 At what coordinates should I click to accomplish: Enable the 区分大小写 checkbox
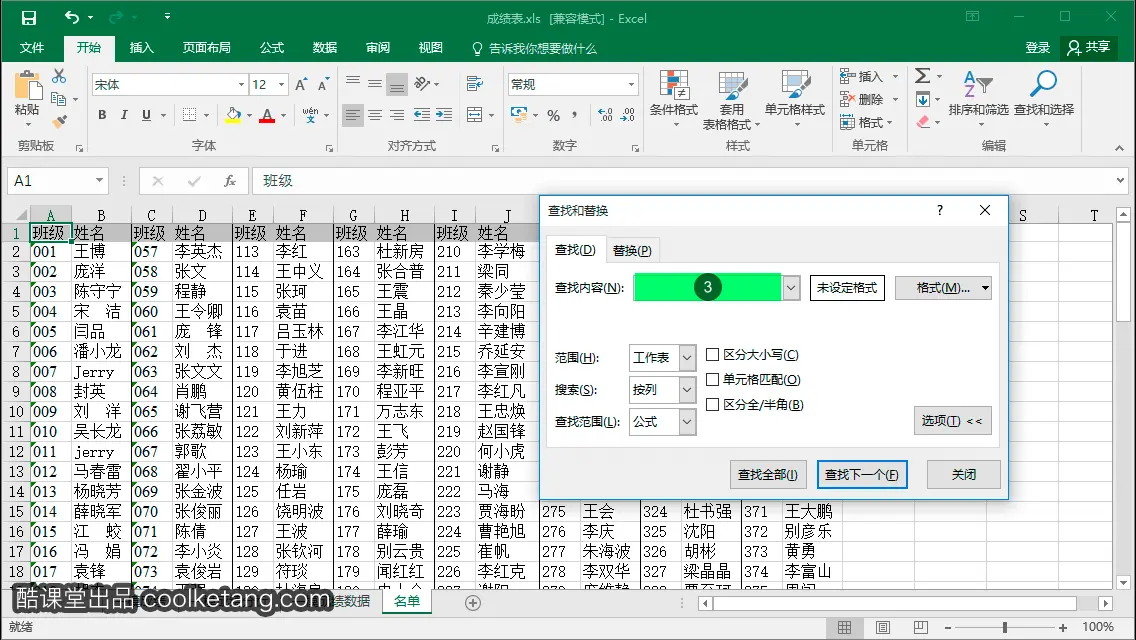point(712,354)
